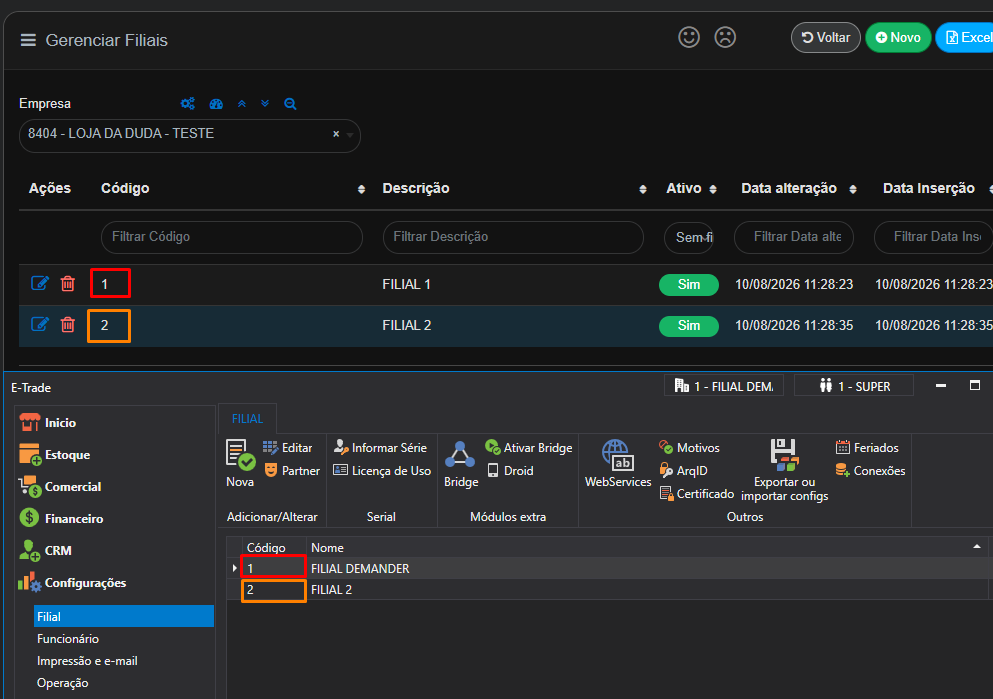Sort table by Código column arrows
The image size is (993, 699).
361,189
